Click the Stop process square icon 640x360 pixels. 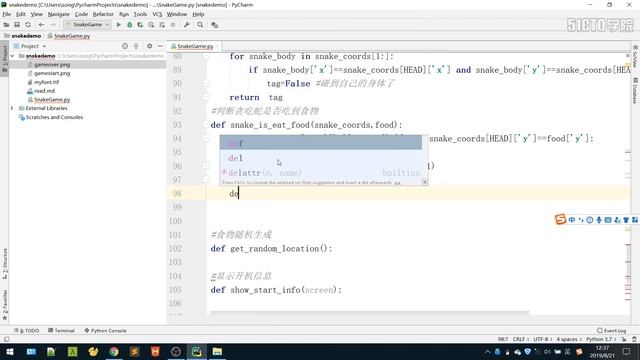173,25
